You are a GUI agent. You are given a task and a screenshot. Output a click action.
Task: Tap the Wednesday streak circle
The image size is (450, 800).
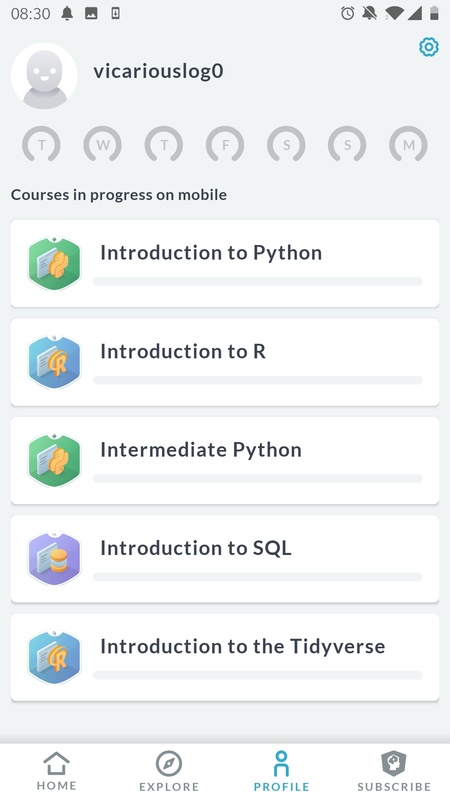[103, 145]
